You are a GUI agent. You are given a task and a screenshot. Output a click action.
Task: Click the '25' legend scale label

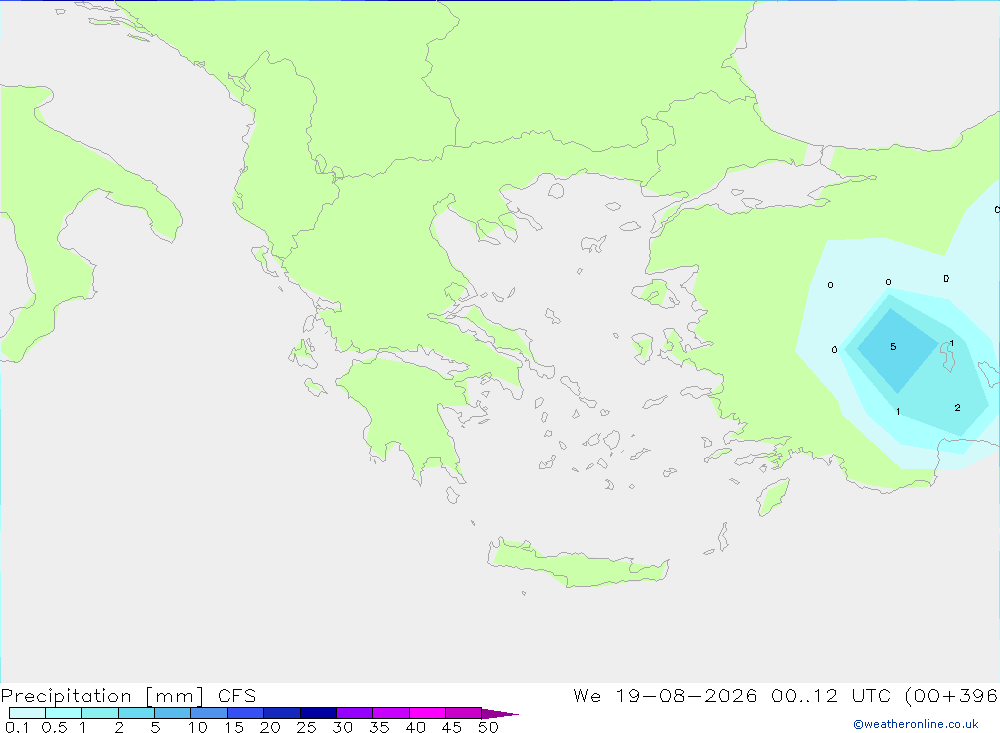click(306, 727)
